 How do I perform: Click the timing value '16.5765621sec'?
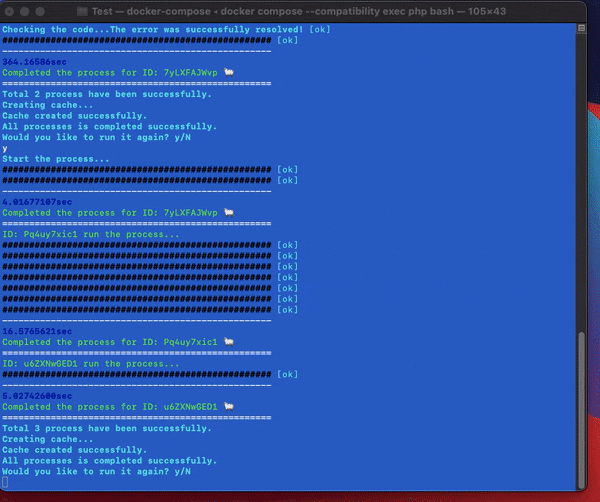[x=37, y=331]
